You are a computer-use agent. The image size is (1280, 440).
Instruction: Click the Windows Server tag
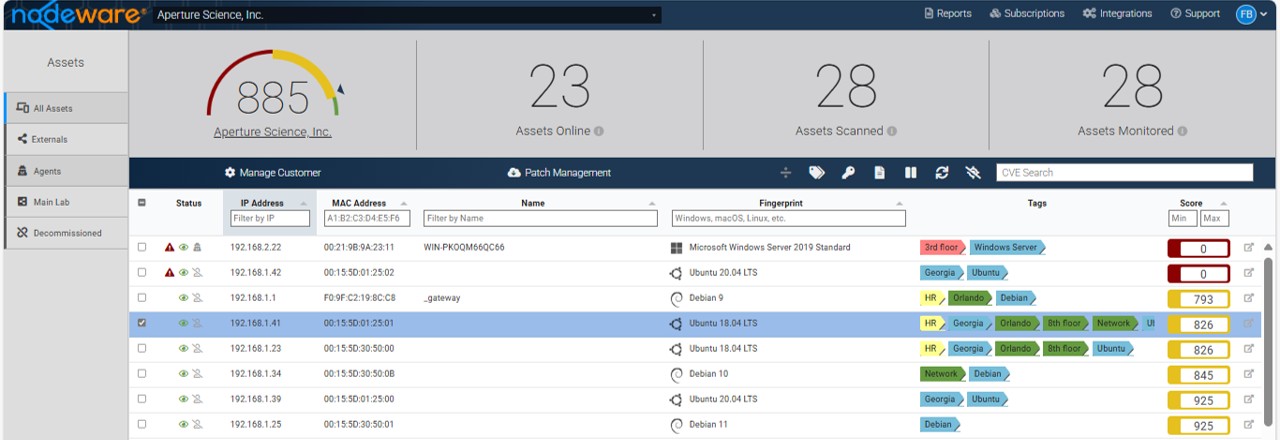point(1008,247)
